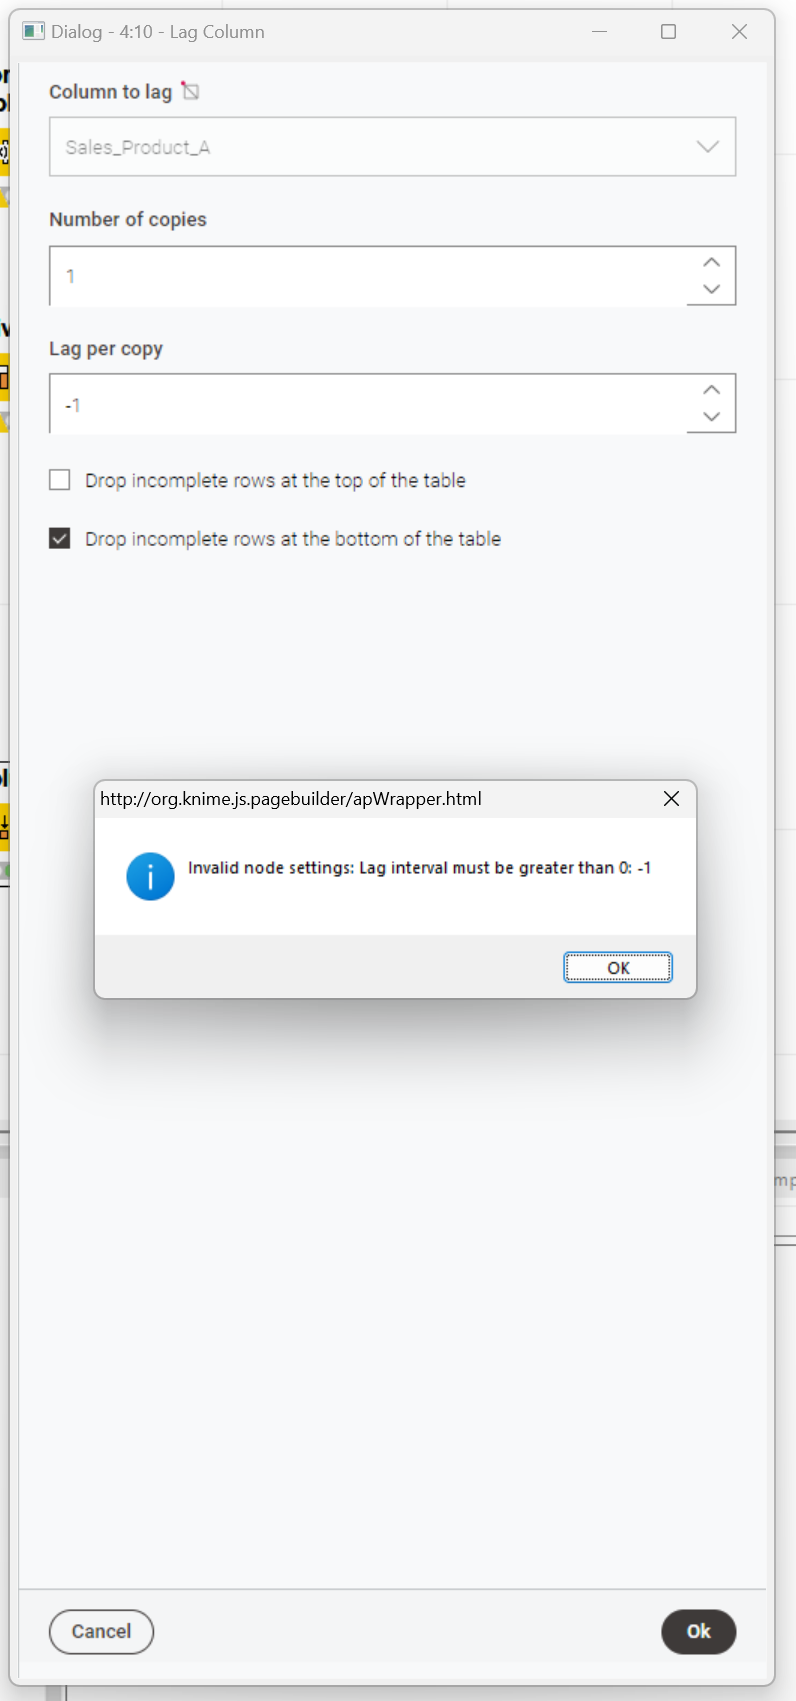Dismiss the invalid settings message with OK

point(618,967)
